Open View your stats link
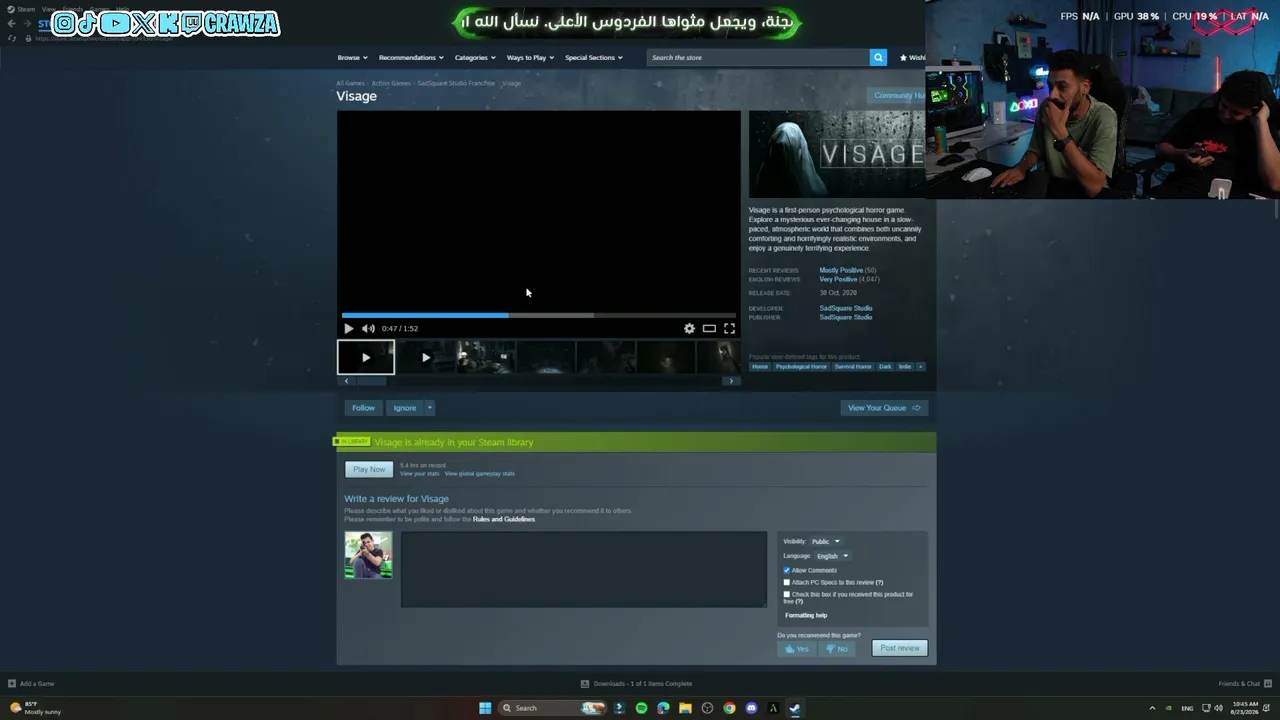This screenshot has width=1280, height=720. 419,473
